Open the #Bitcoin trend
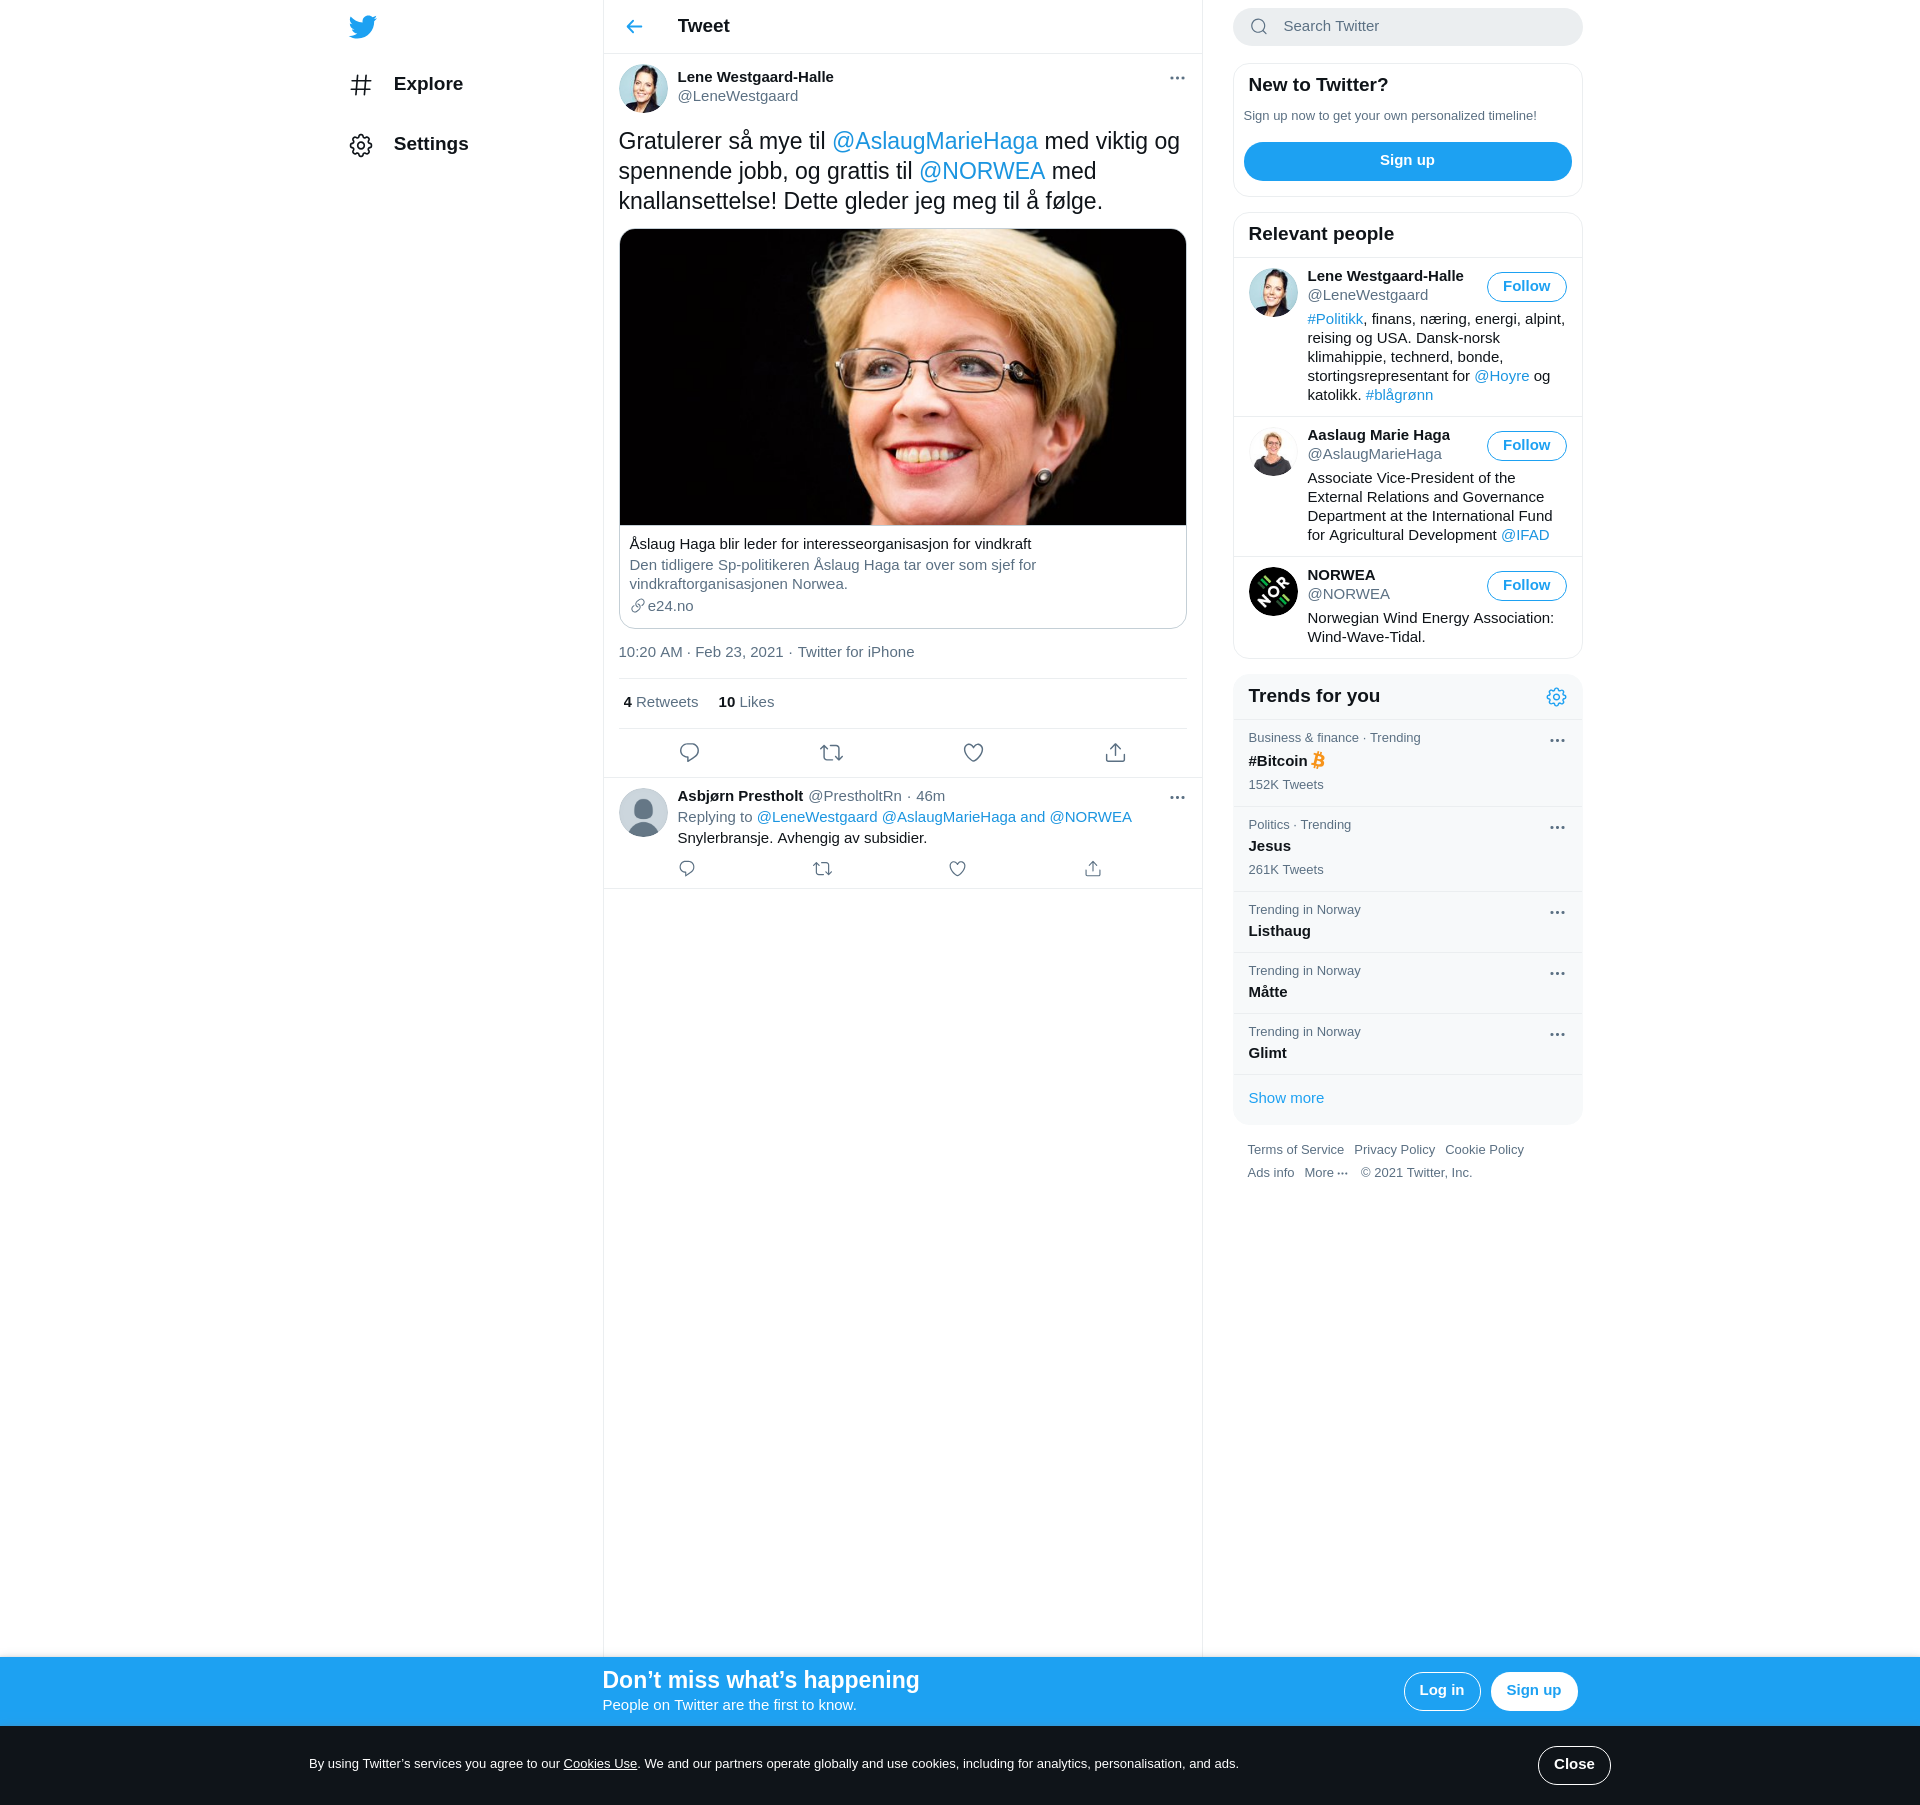The image size is (1920, 1805). click(x=1407, y=763)
